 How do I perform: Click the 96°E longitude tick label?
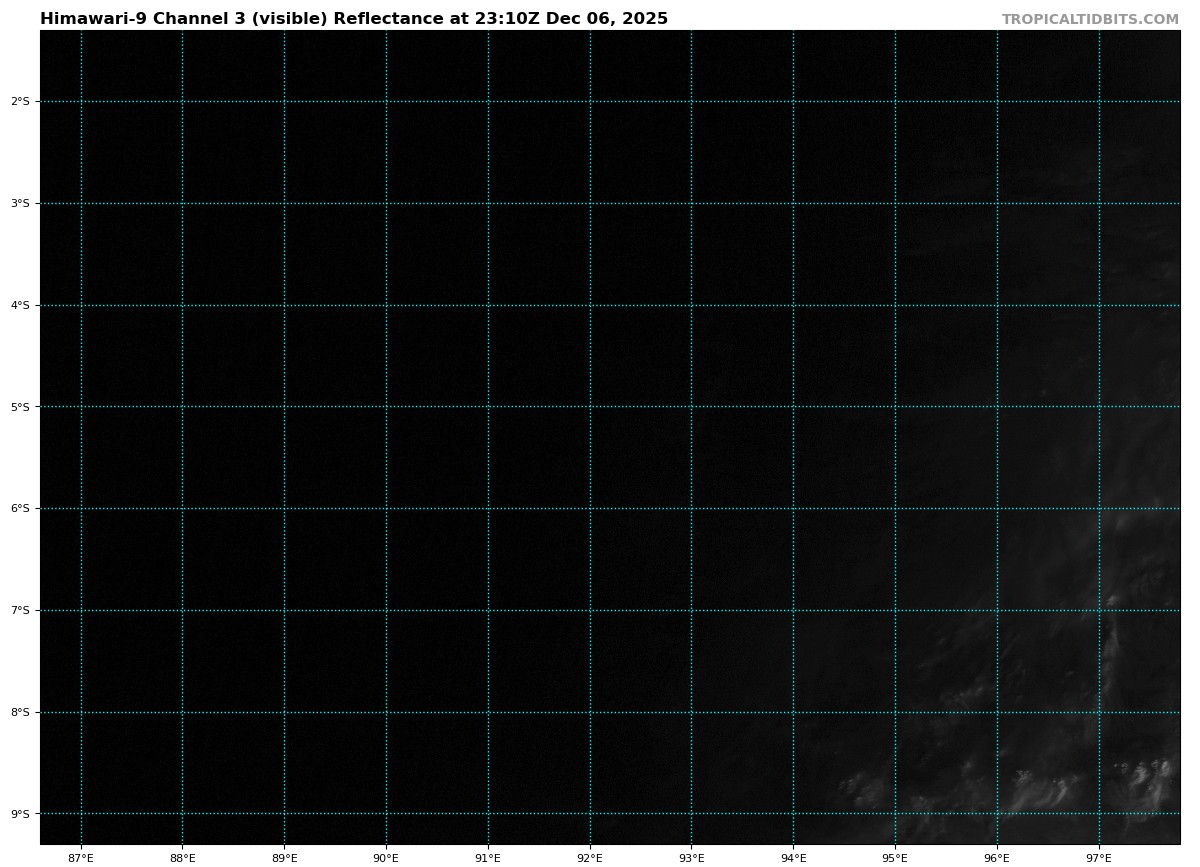coord(997,857)
